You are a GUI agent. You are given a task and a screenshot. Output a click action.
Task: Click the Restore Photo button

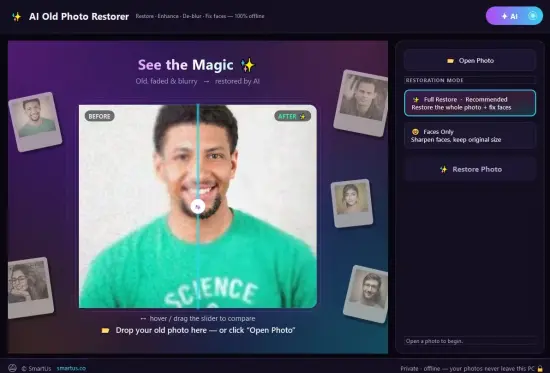[470, 169]
